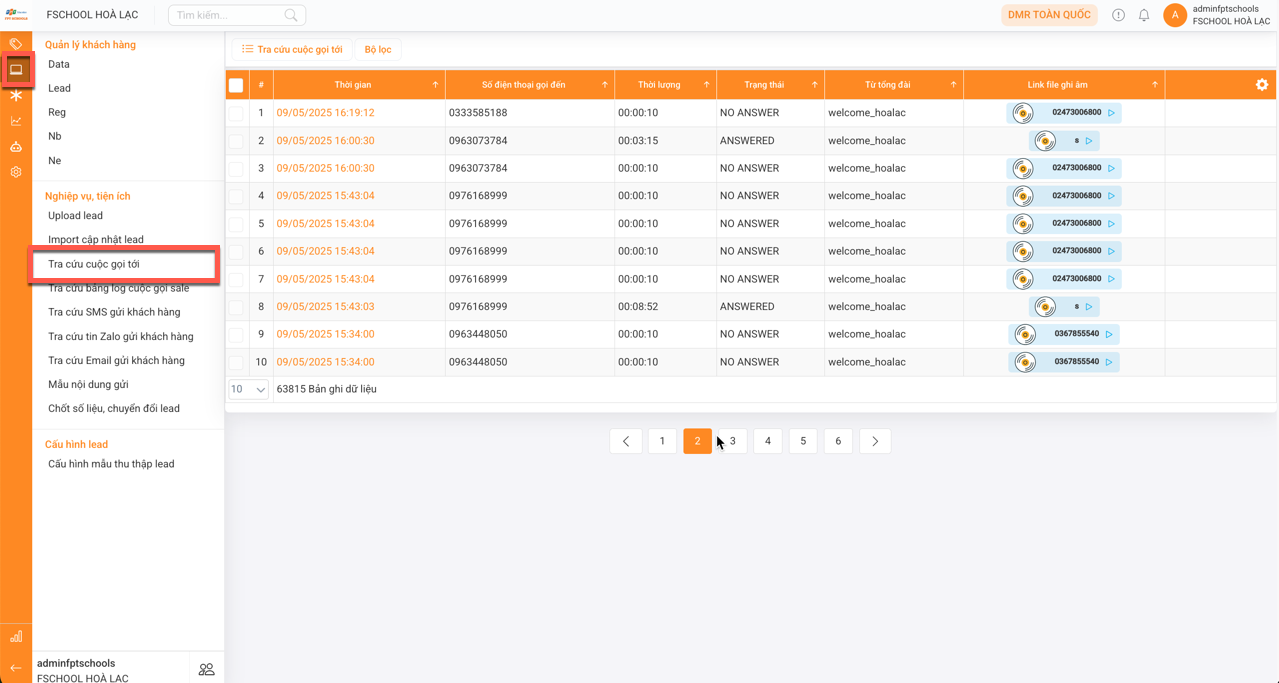
Task: Sort by Trạng thái column arrow
Action: (x=814, y=85)
